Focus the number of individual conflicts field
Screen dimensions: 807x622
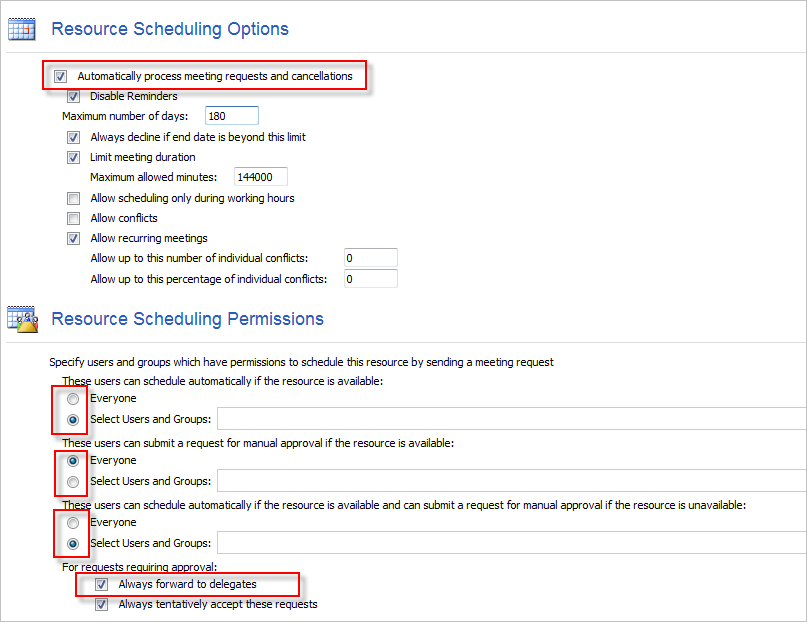(x=370, y=258)
